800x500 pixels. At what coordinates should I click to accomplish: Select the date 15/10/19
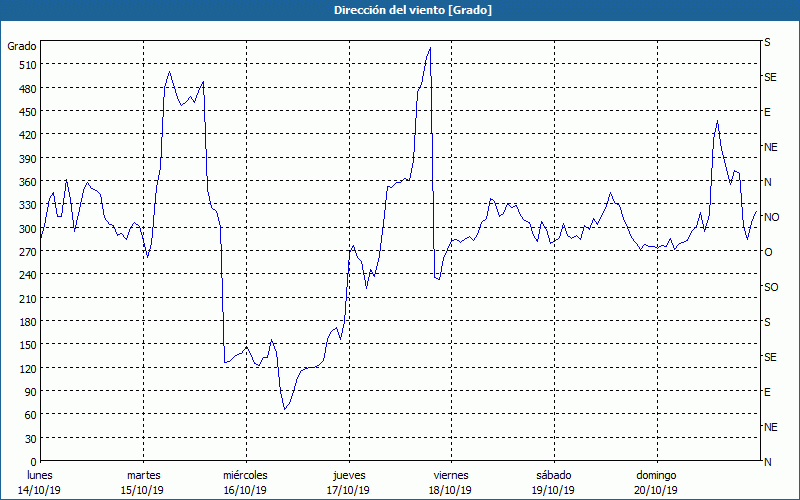pos(142,490)
